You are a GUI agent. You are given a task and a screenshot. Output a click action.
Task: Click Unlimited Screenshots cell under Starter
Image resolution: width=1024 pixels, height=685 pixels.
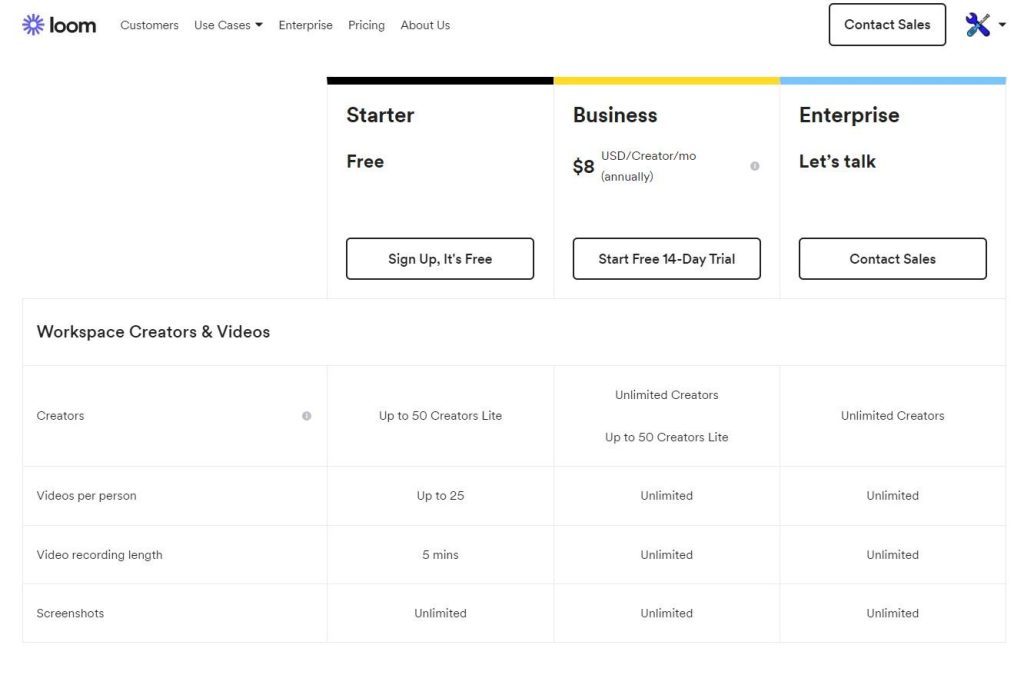click(x=440, y=613)
